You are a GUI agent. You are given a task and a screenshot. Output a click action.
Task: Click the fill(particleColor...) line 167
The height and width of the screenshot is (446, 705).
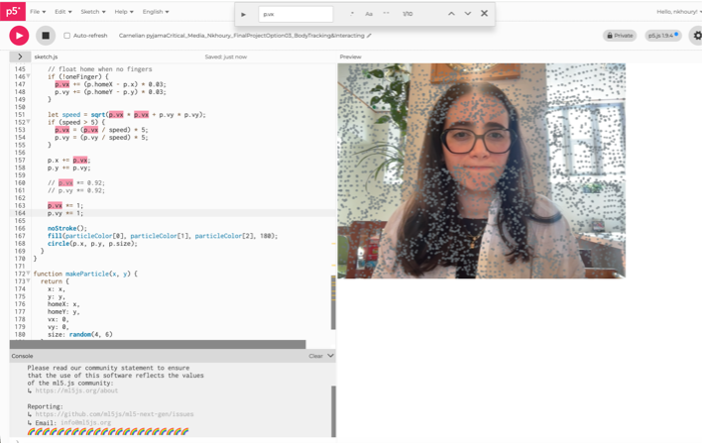(x=163, y=236)
